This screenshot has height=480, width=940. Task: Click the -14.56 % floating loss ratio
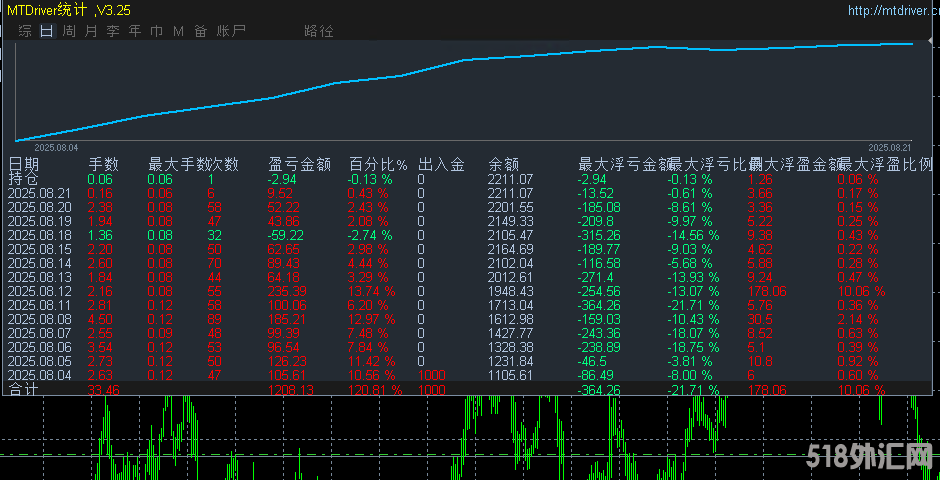[693, 236]
